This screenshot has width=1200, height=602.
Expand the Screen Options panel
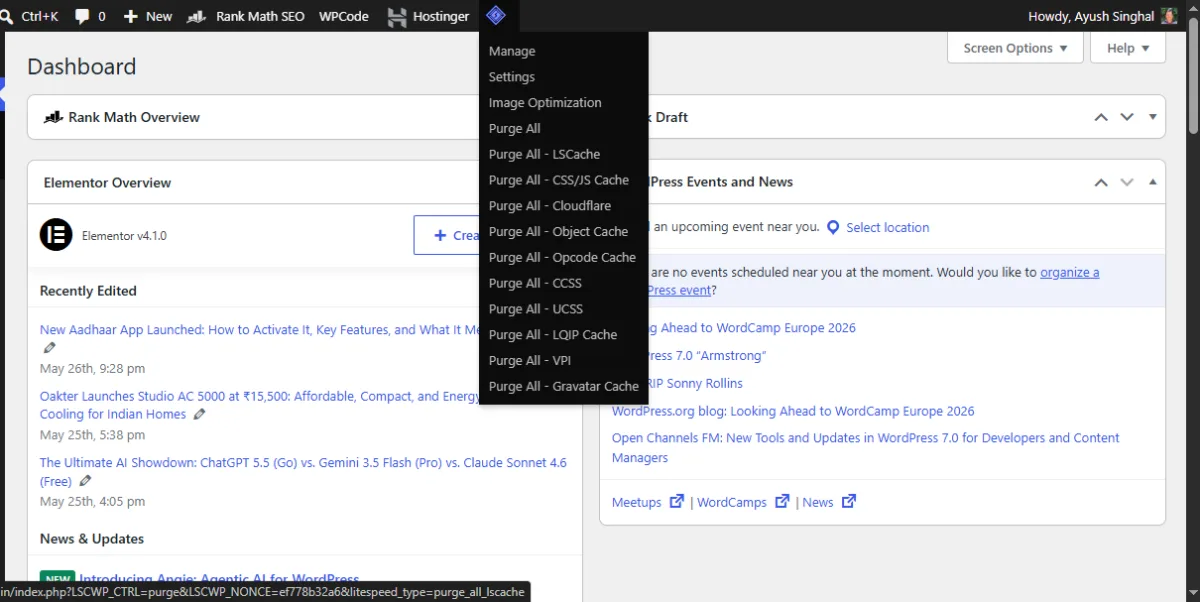(1015, 48)
